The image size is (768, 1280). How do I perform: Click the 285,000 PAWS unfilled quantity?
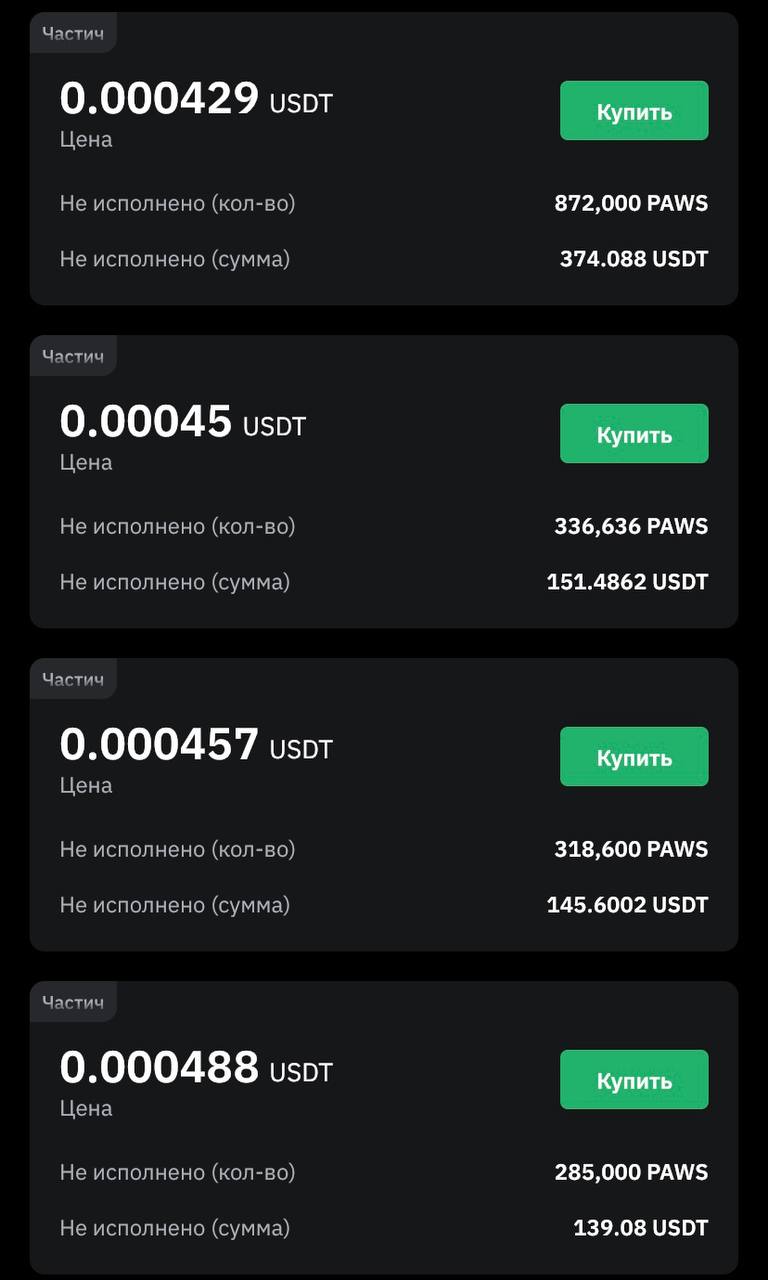point(631,1172)
